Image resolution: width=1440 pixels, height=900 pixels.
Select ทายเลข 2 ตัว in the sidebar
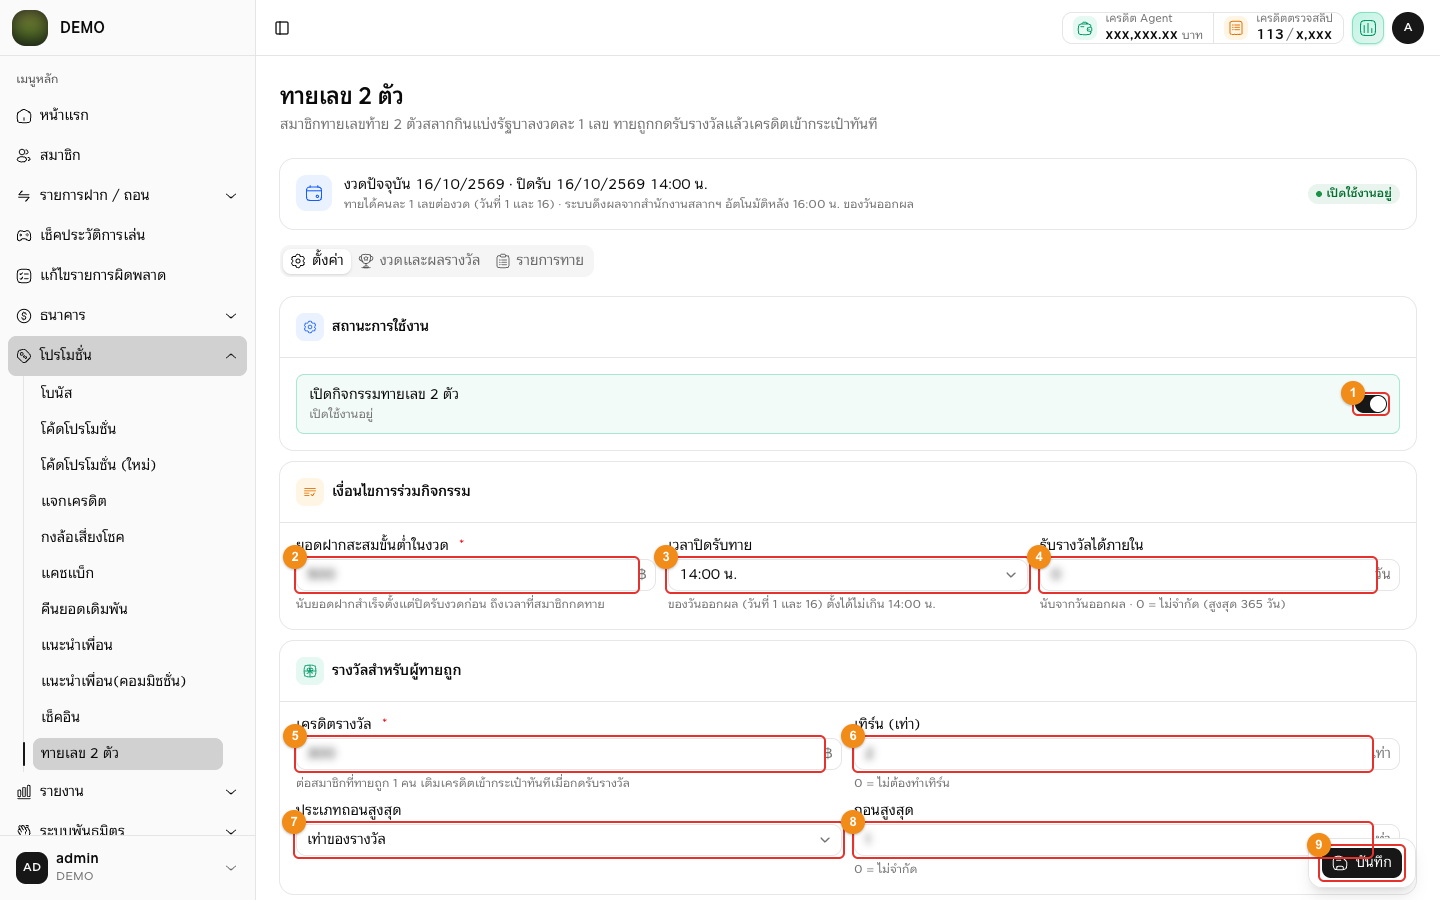click(128, 754)
